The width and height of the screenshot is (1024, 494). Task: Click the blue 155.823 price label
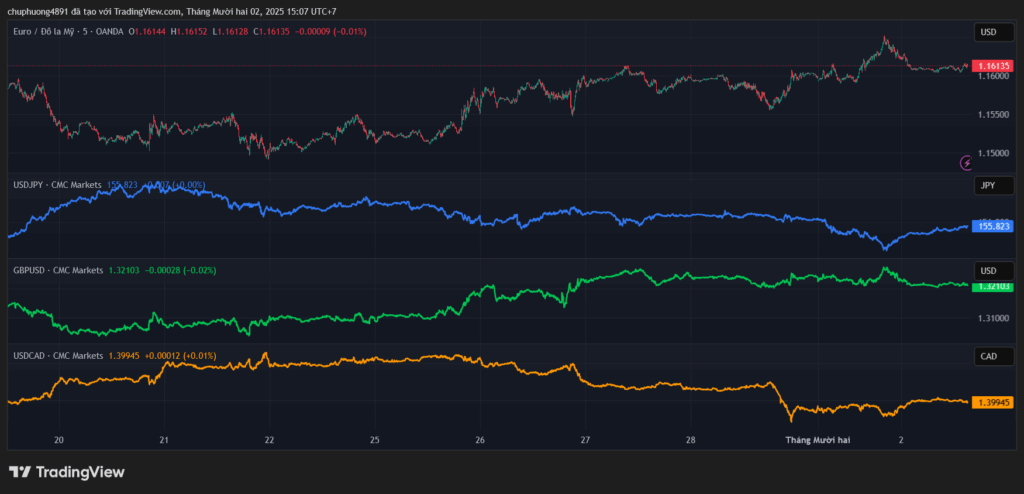(994, 227)
